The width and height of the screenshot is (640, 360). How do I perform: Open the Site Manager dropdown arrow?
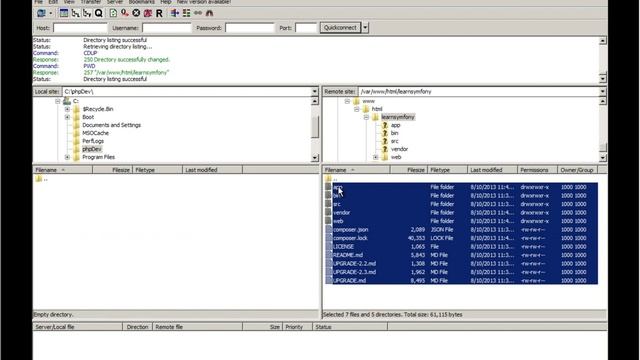tap(51, 13)
